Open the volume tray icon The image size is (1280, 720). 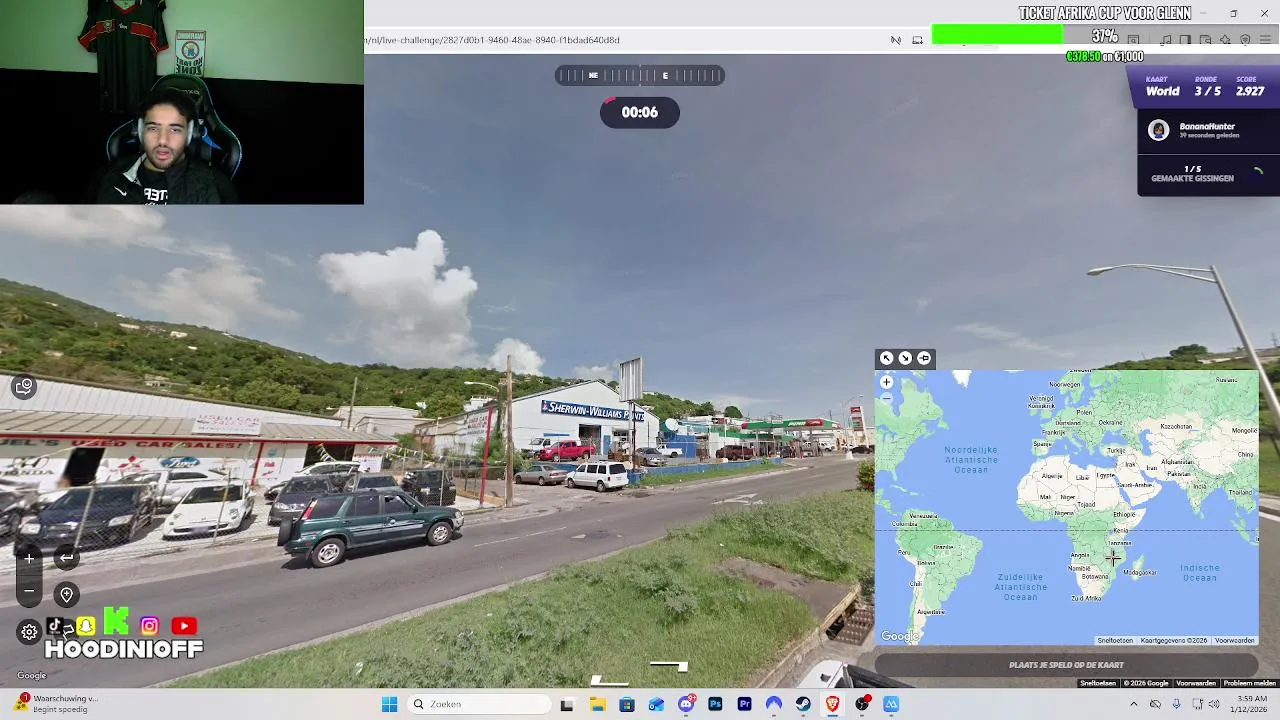(1214, 704)
